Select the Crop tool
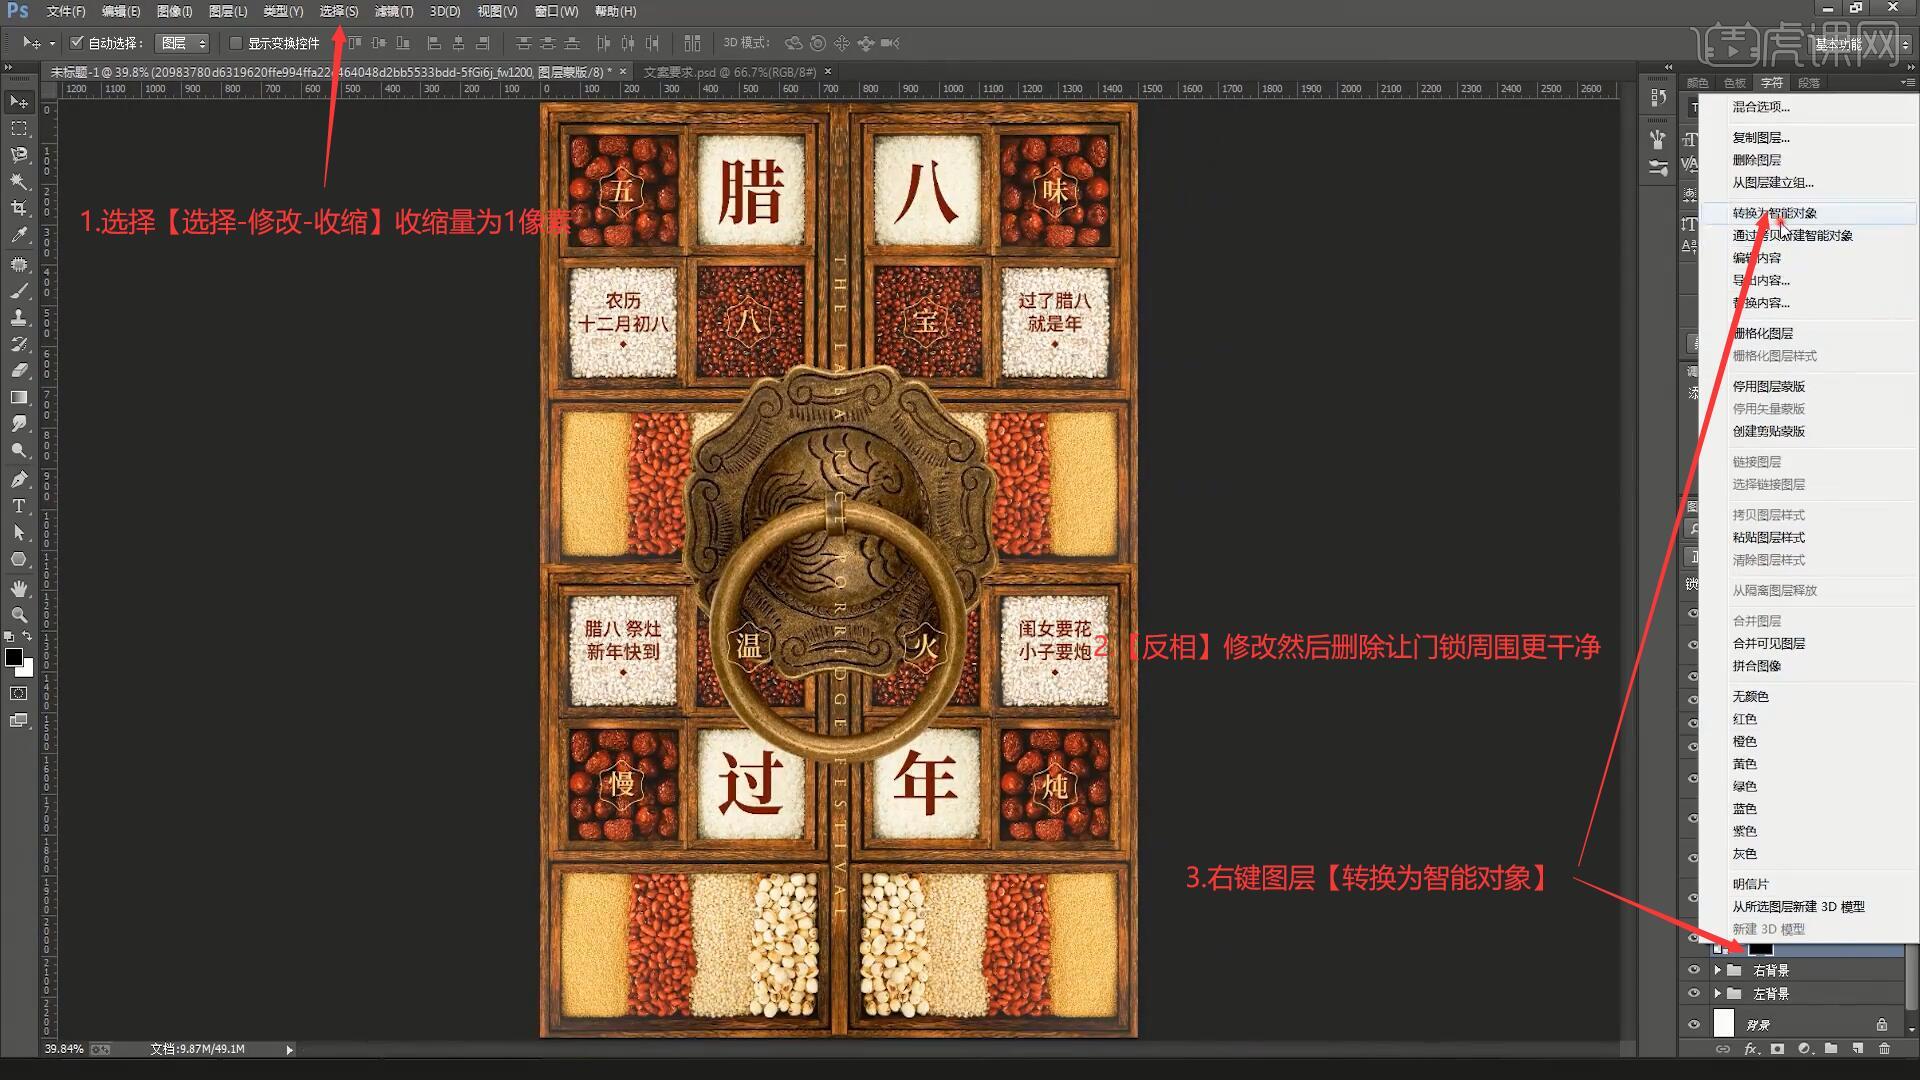 click(x=19, y=208)
